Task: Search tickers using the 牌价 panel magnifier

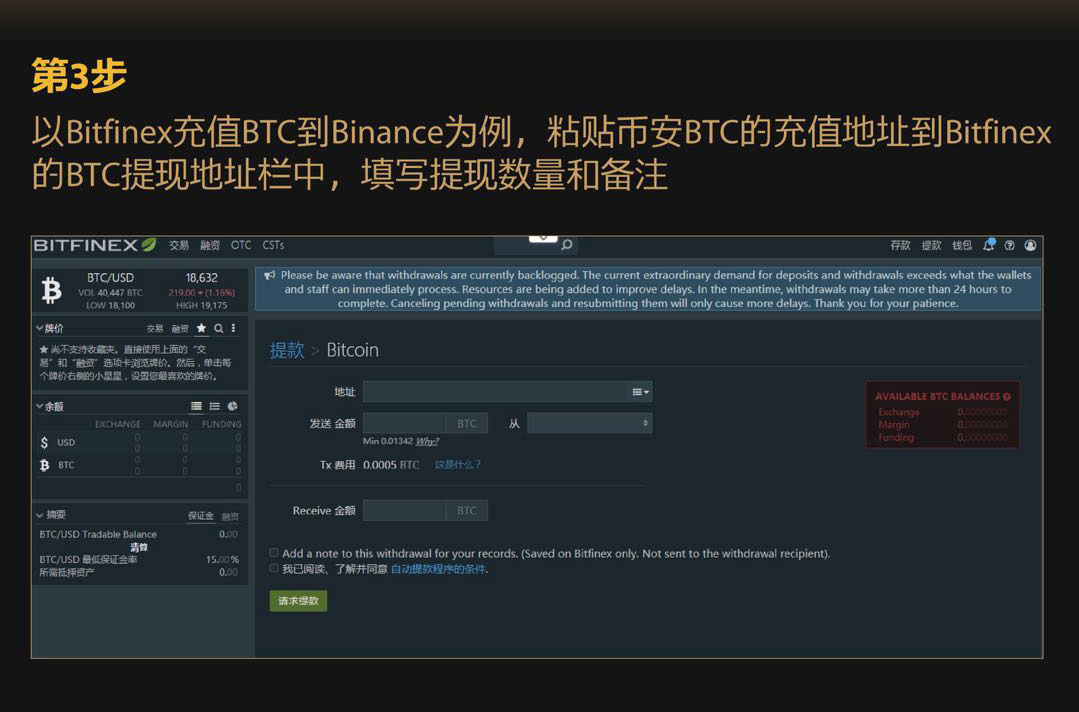Action: coord(219,328)
